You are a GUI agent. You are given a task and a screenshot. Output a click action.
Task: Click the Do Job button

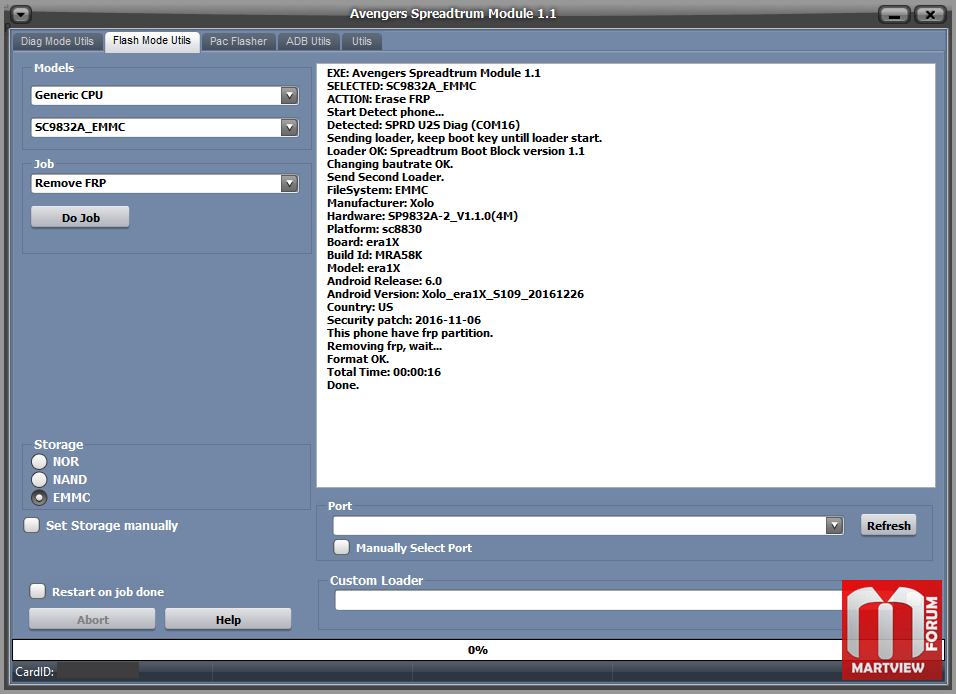pyautogui.click(x=80, y=217)
